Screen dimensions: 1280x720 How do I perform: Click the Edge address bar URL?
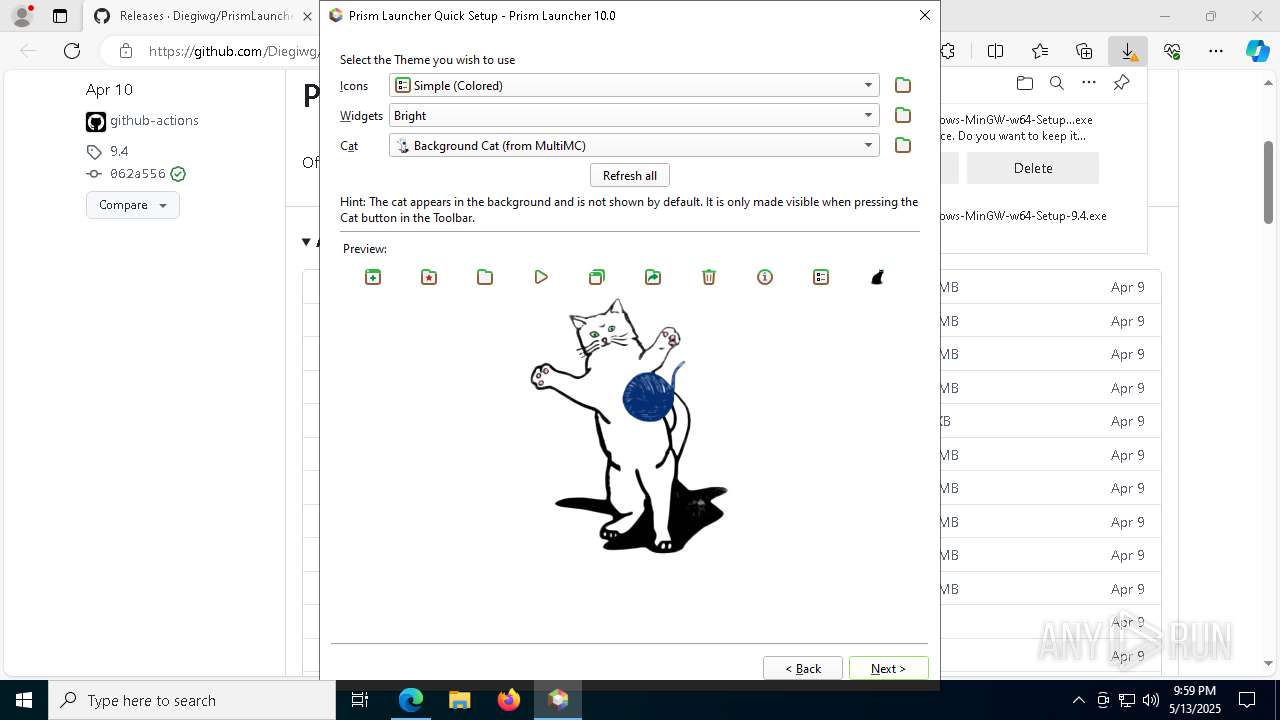pos(234,51)
